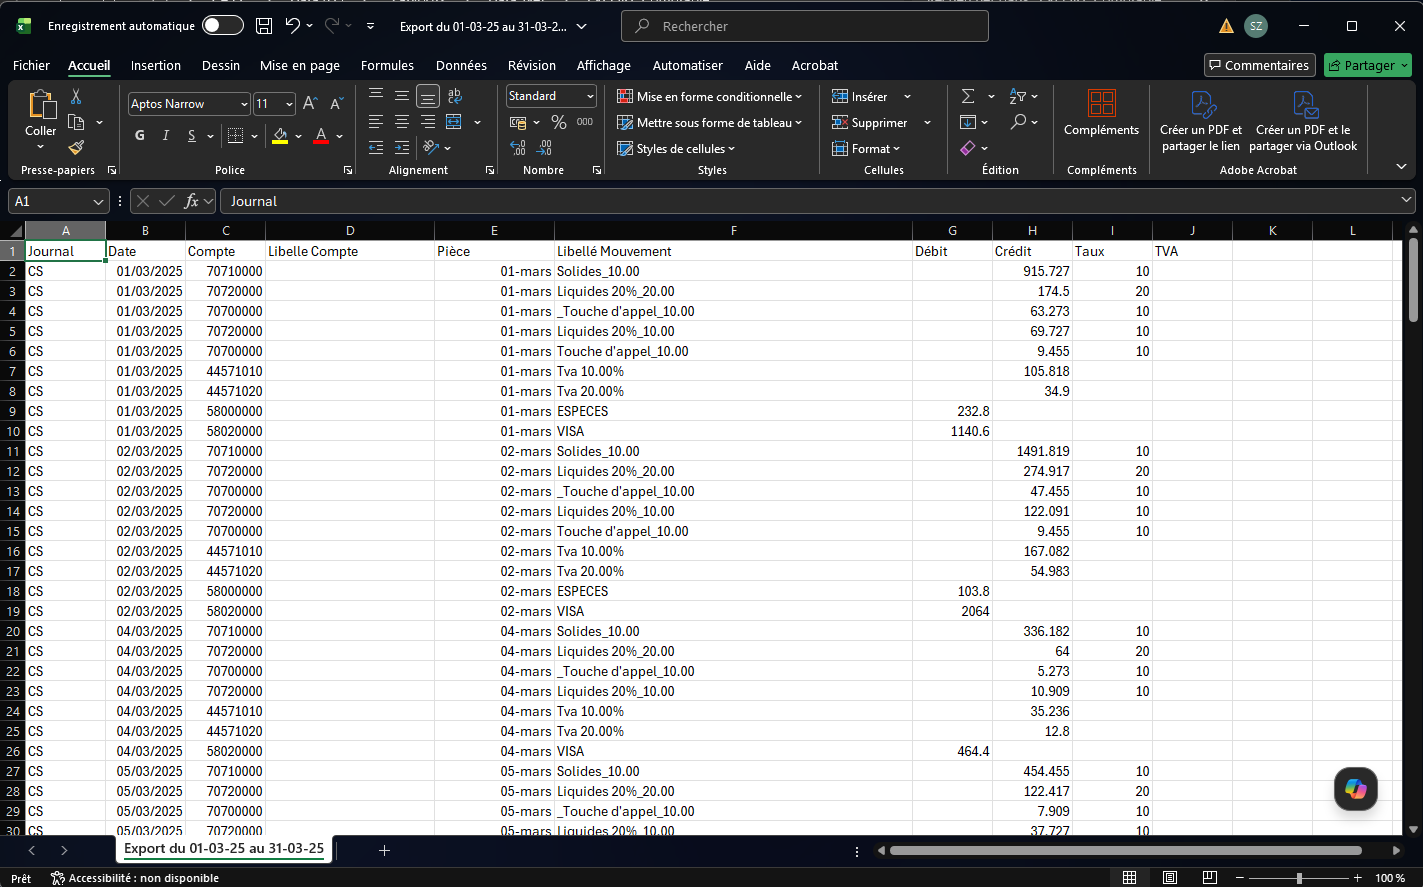Increase font size with large A icon
The image size is (1423, 887).
[310, 104]
